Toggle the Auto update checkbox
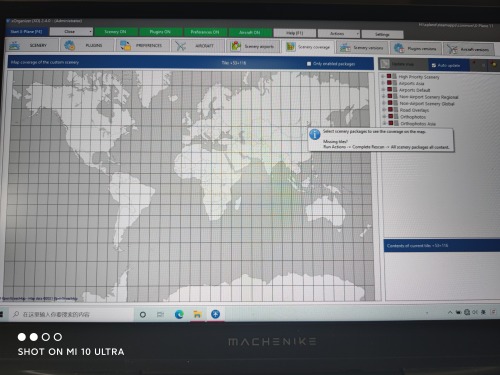Screen dimensions: 500x375 click(x=434, y=65)
